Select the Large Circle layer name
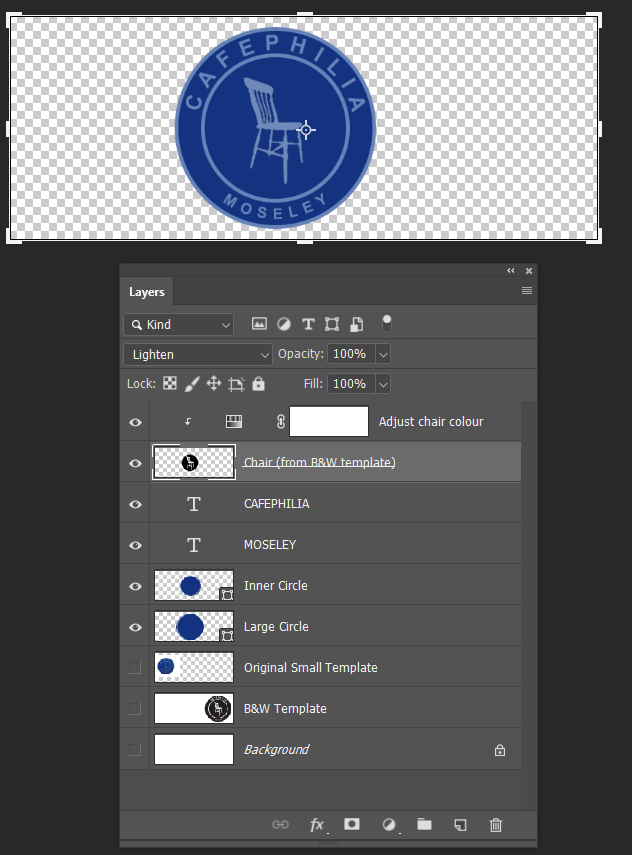Image resolution: width=632 pixels, height=855 pixels. coord(276,627)
